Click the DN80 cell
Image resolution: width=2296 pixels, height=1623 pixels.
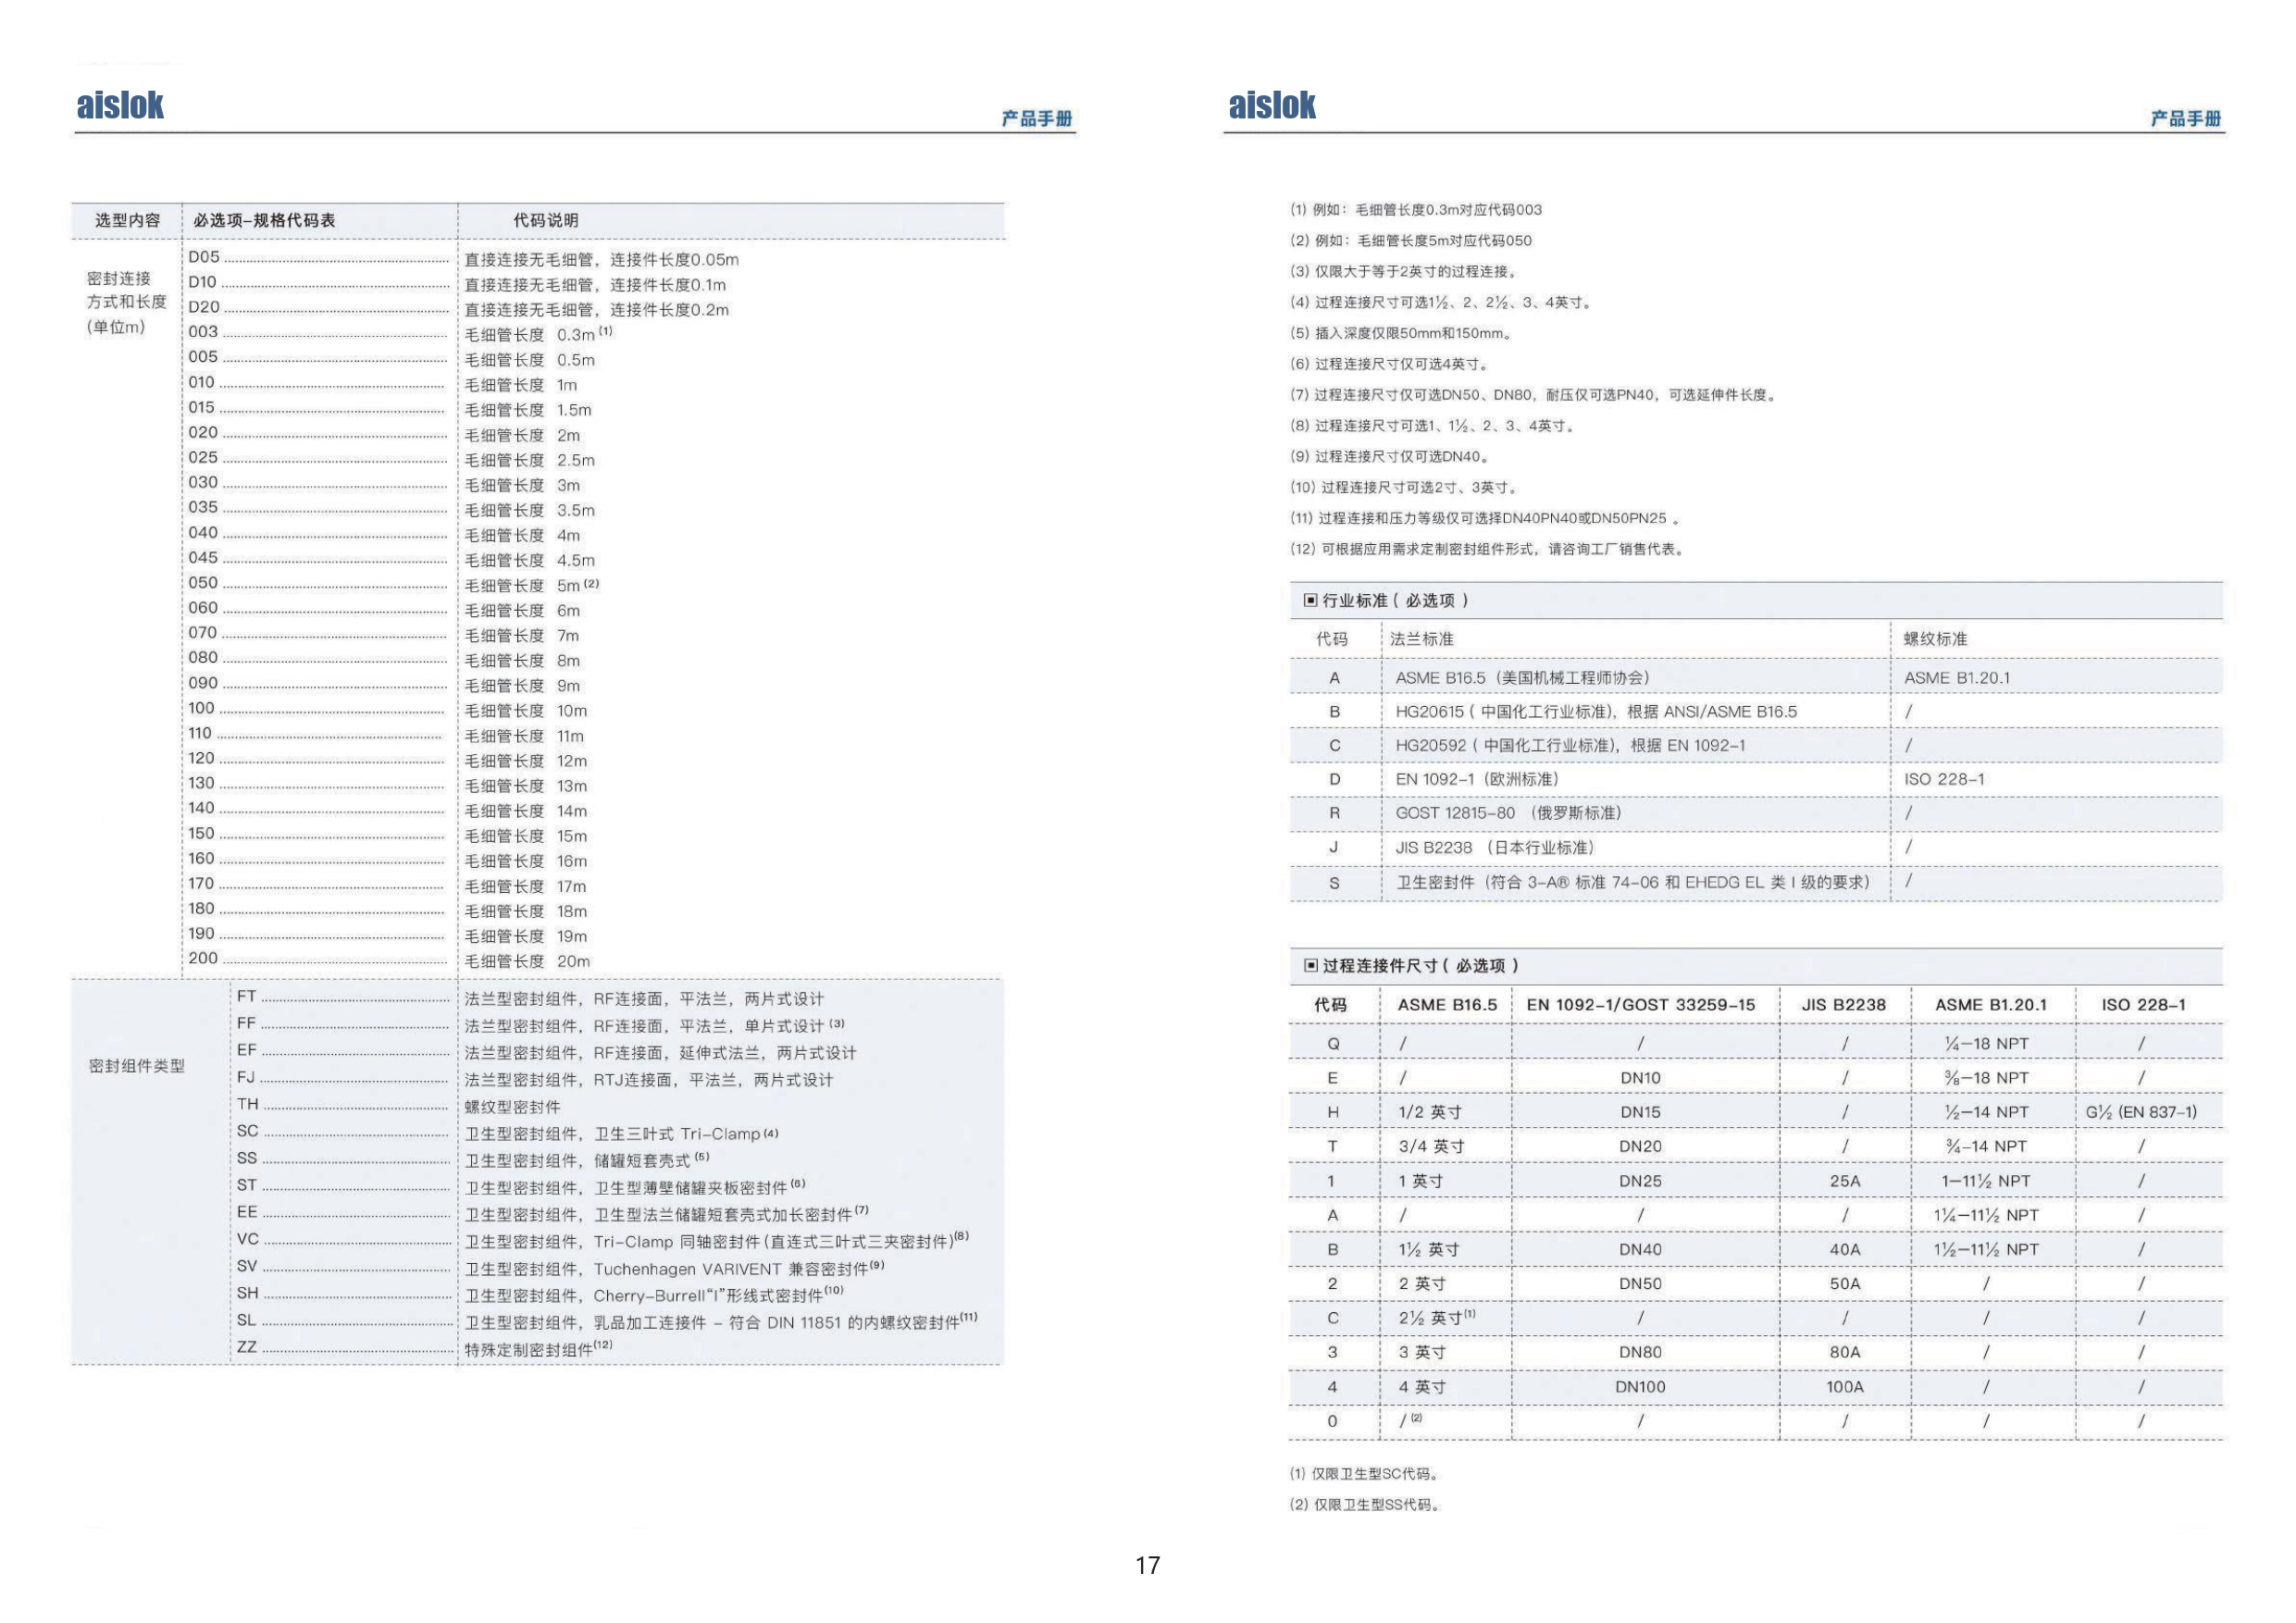(1640, 1352)
